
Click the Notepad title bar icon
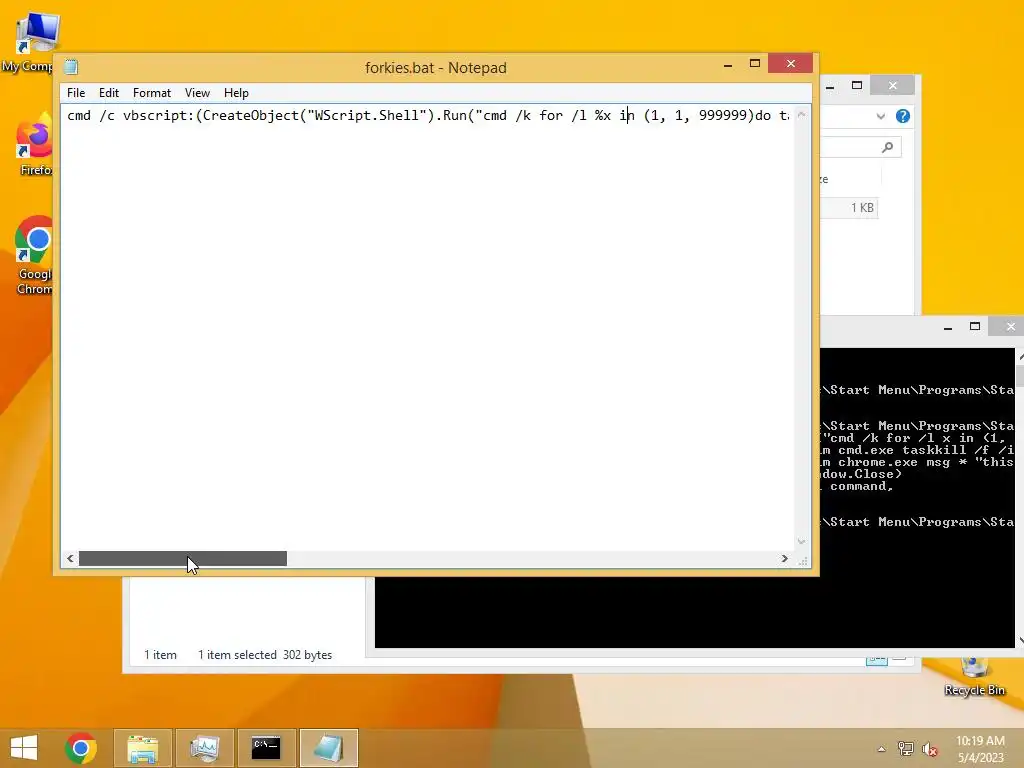71,67
